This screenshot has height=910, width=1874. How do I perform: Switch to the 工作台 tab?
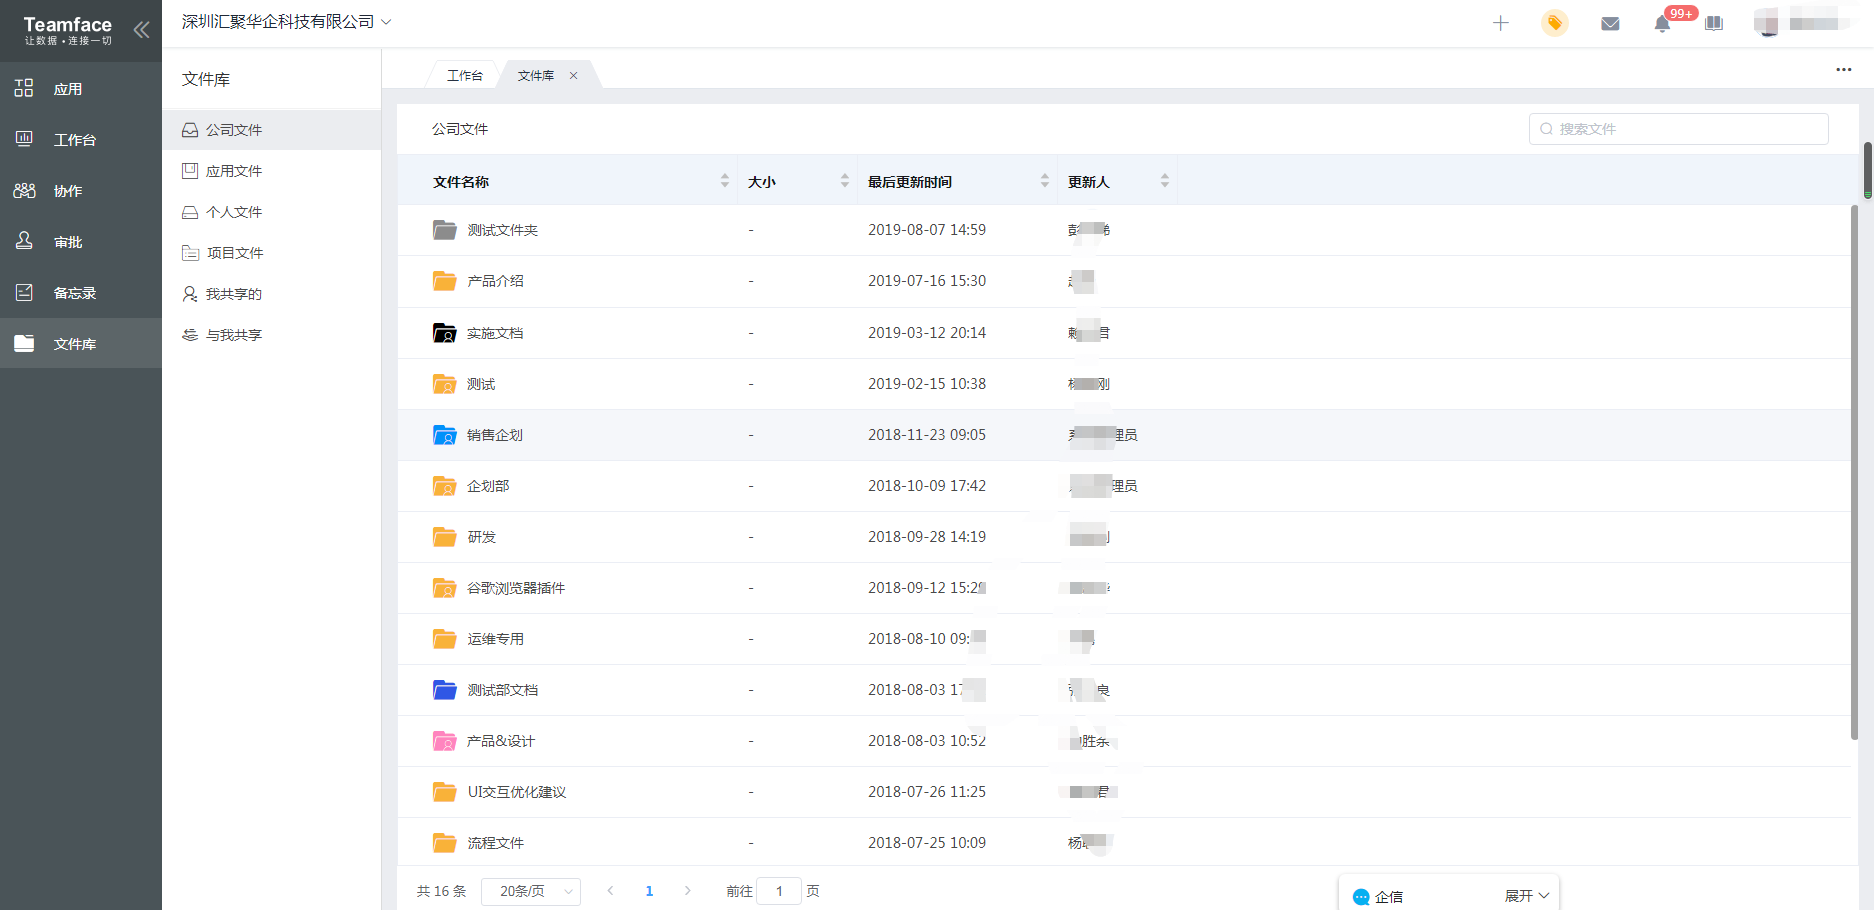tap(464, 76)
